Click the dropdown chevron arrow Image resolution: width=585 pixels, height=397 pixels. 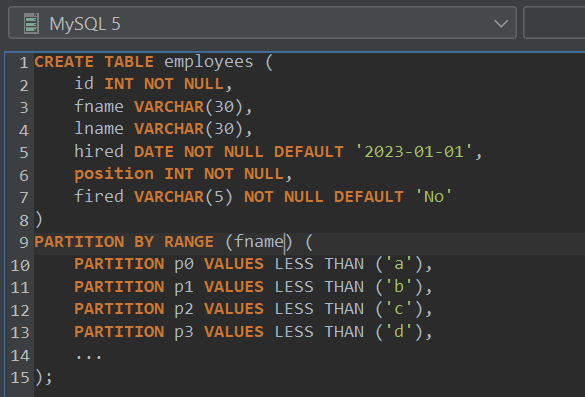pos(501,24)
